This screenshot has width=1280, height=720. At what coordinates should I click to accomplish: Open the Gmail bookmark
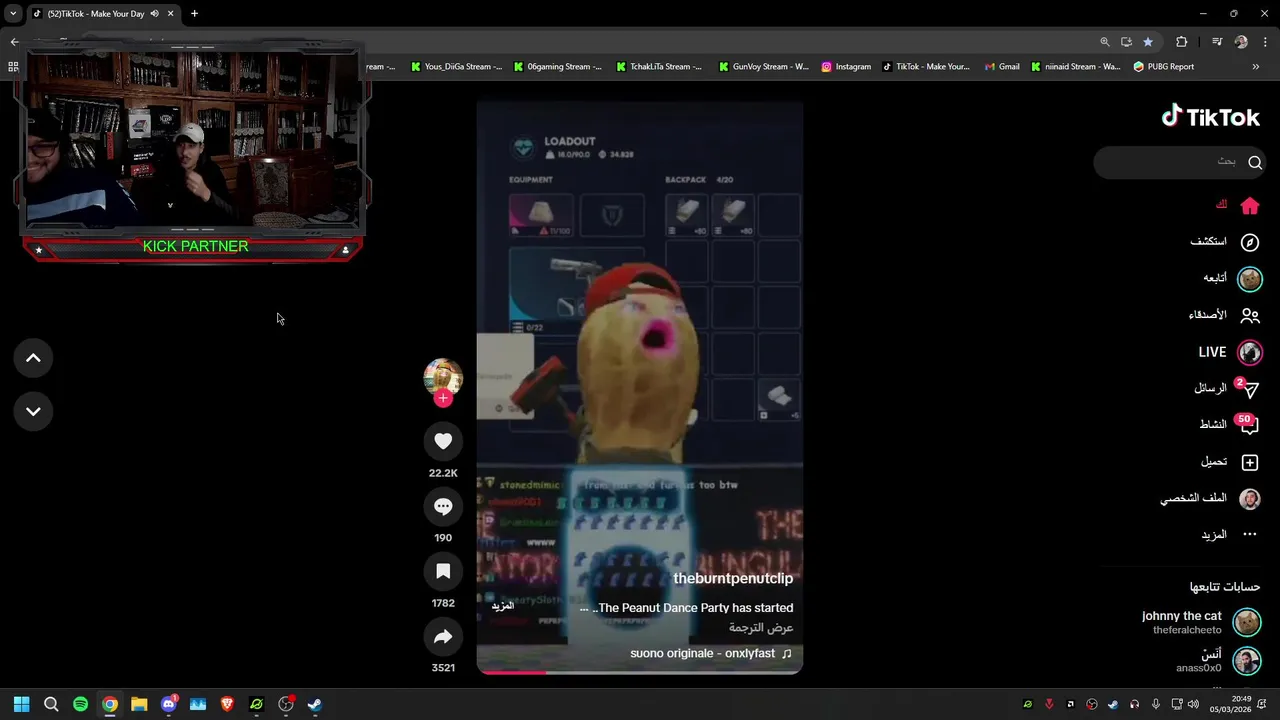1002,67
